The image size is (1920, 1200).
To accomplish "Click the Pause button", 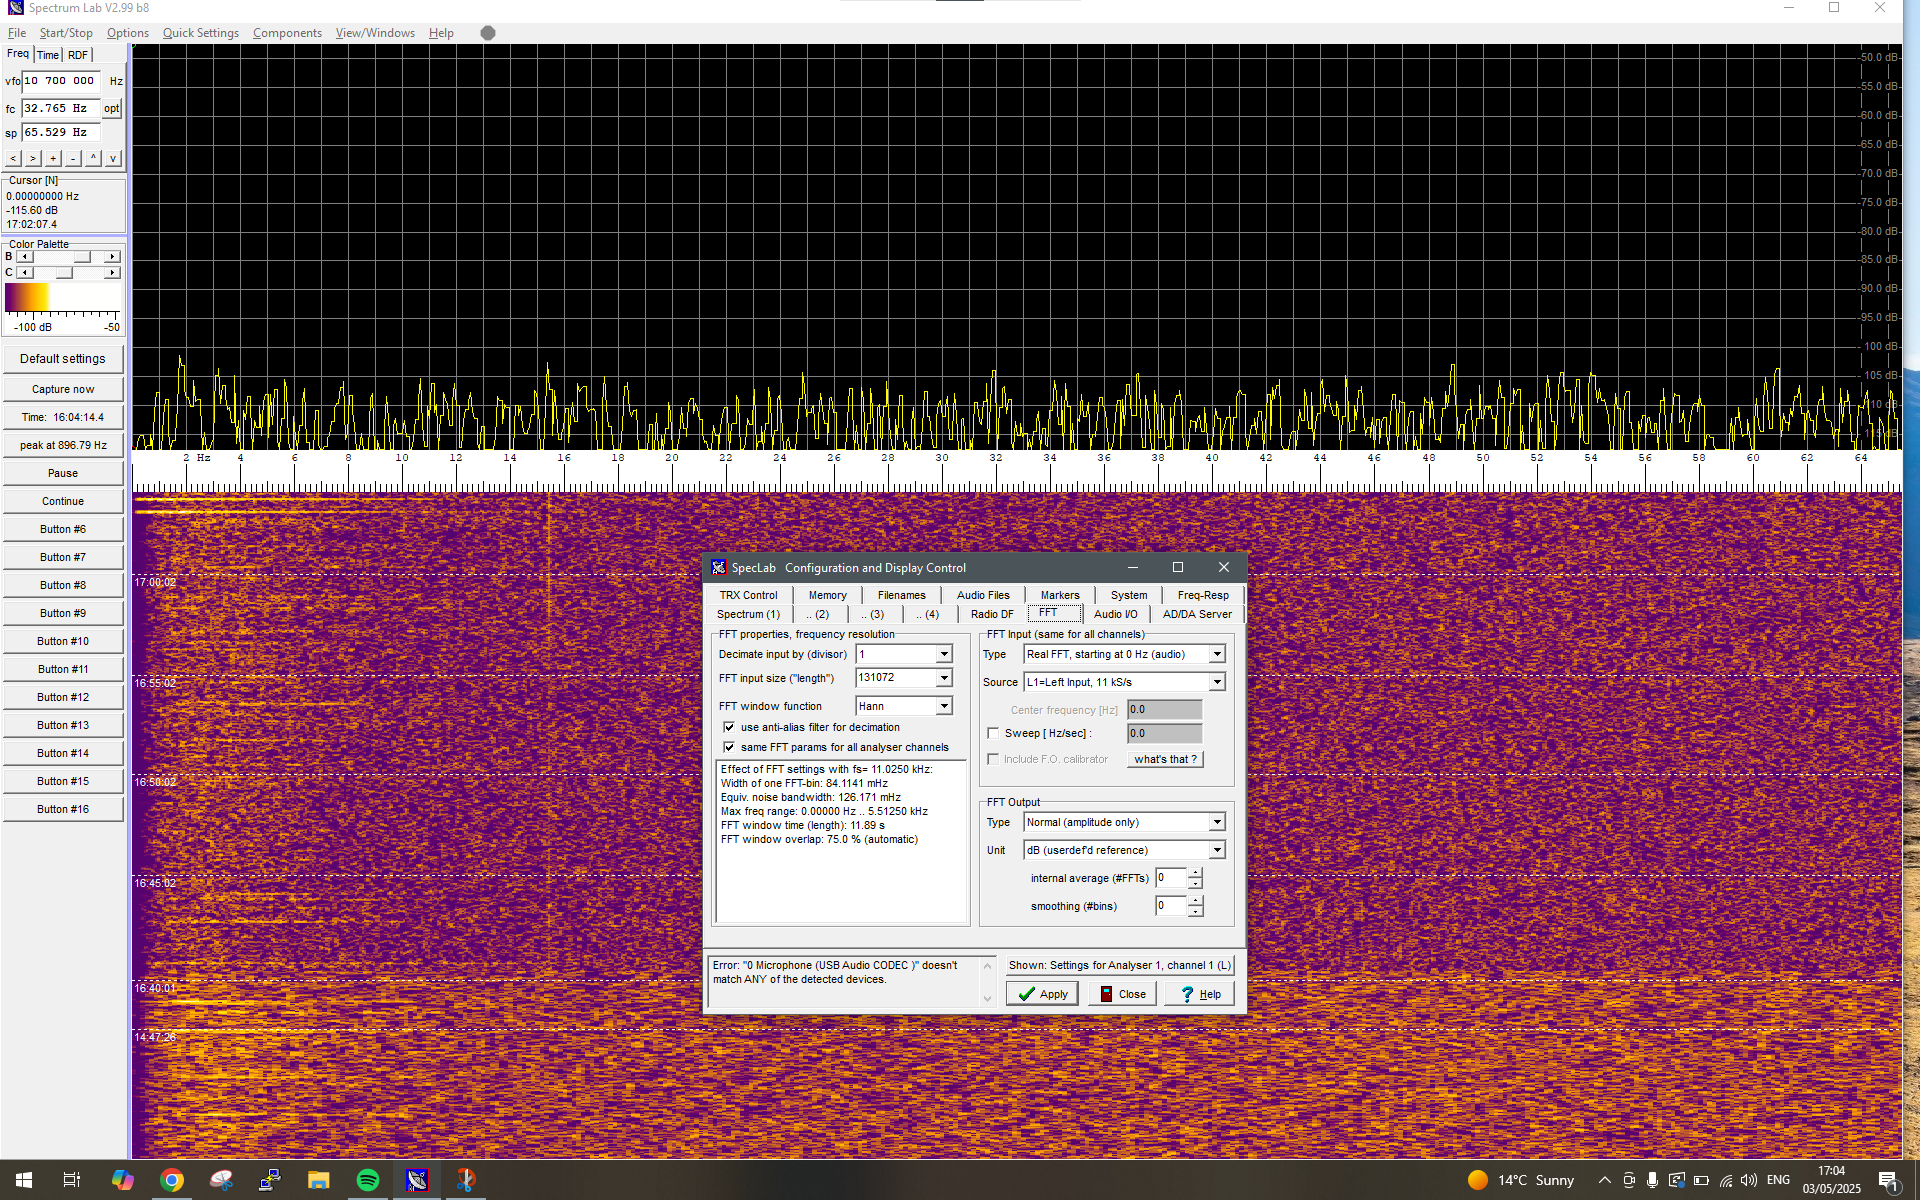I will tap(63, 474).
